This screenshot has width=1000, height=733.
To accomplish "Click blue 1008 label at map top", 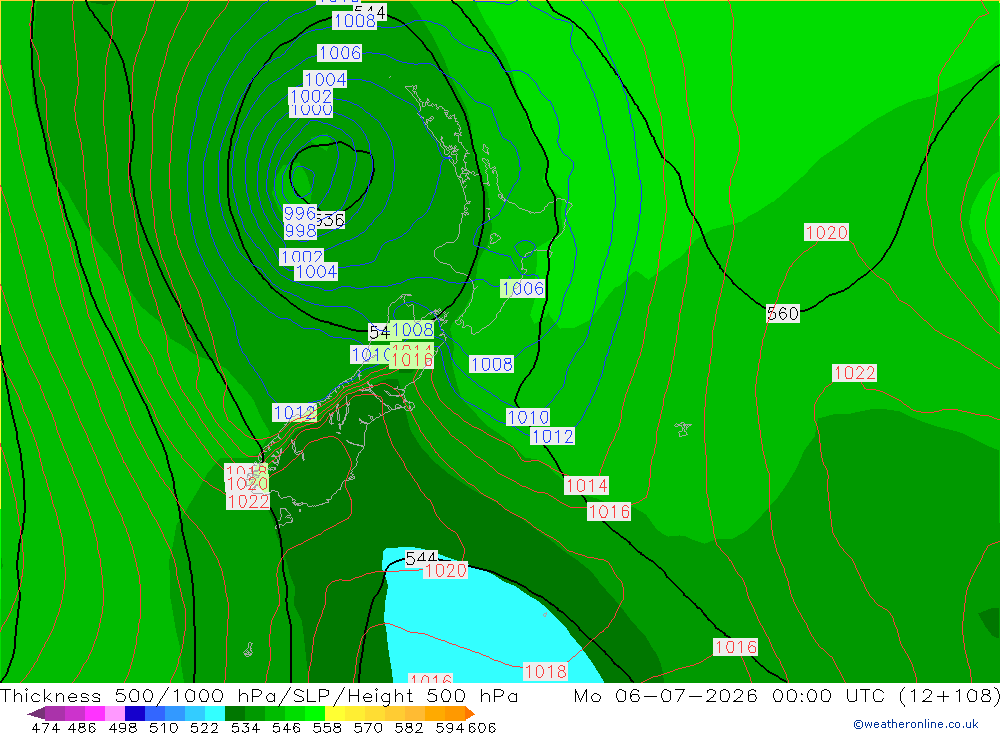I will coord(355,20).
